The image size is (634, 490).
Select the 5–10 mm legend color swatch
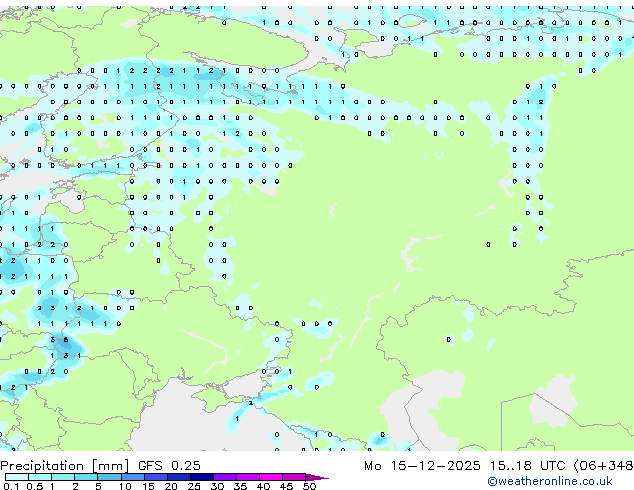pyautogui.click(x=109, y=477)
